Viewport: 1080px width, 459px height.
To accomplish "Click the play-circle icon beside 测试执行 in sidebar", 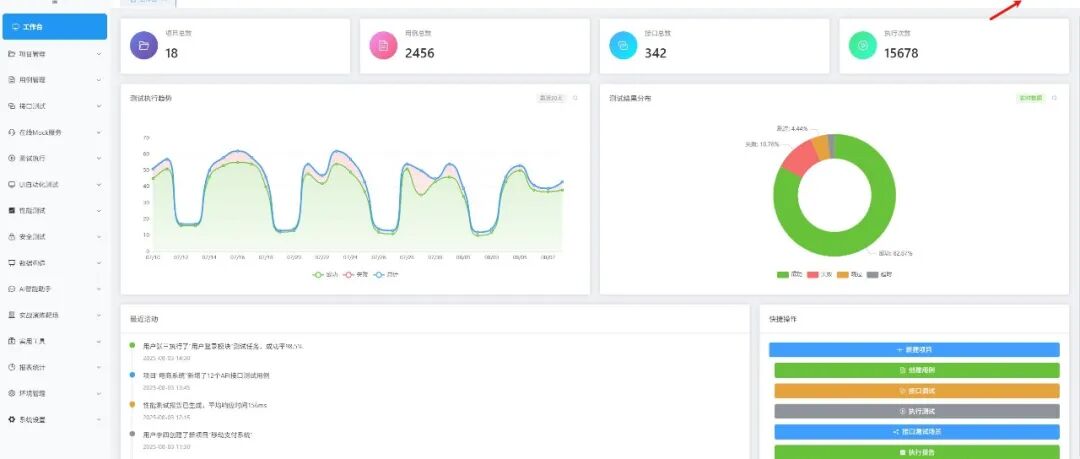I will pos(12,159).
